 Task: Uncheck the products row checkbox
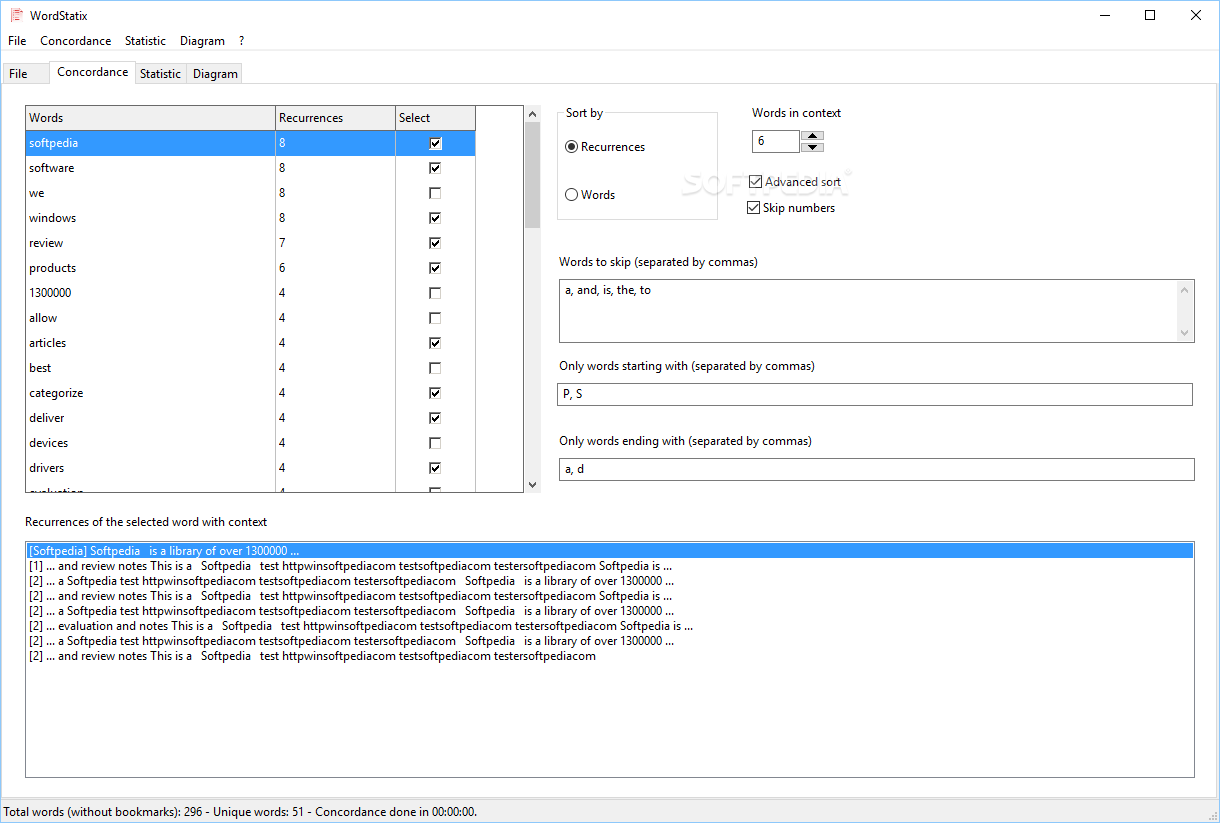click(435, 268)
